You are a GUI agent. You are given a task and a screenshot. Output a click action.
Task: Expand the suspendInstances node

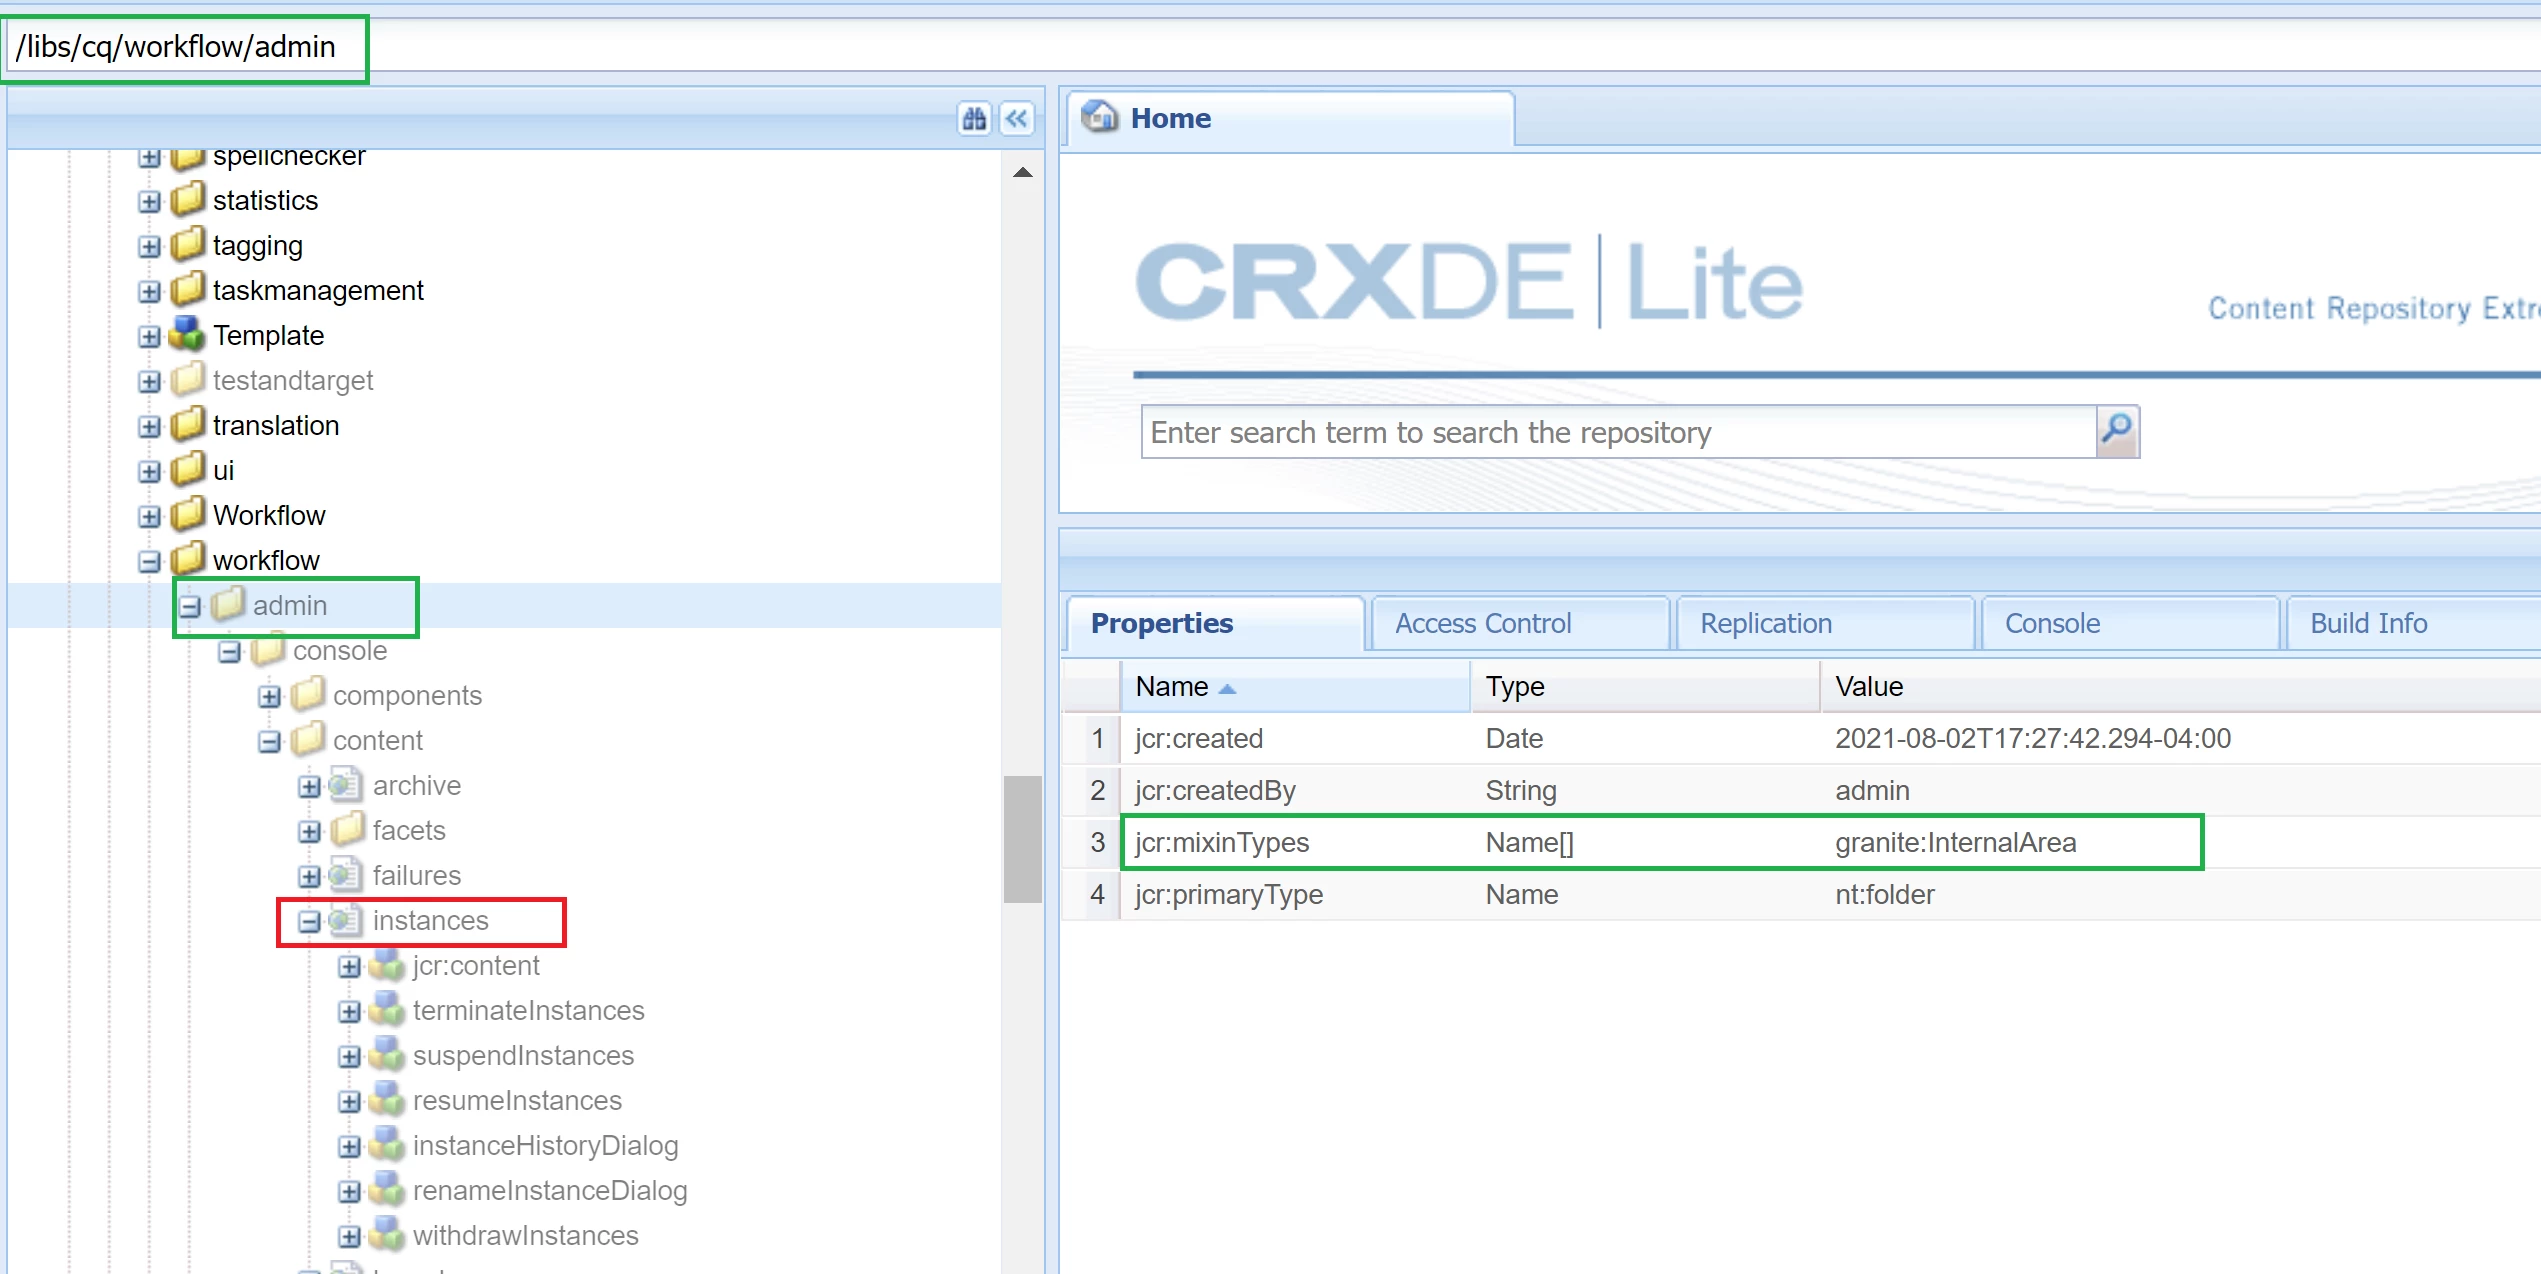click(x=349, y=1056)
